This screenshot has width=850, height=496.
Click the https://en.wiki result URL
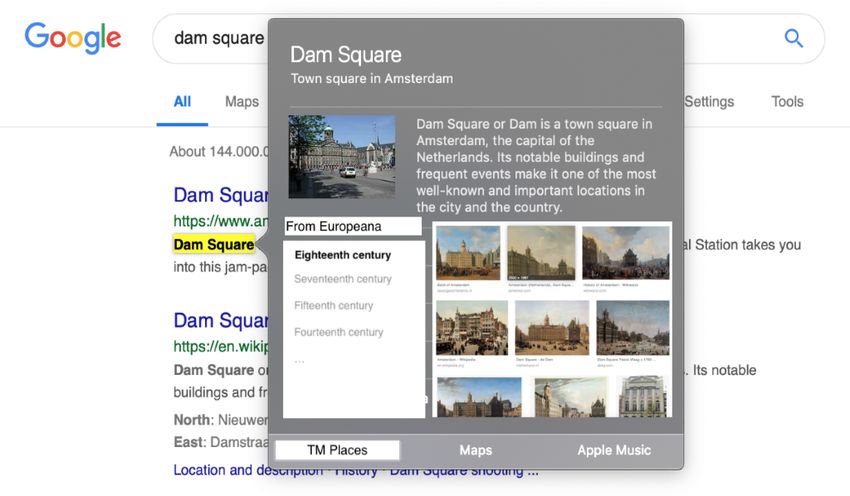coord(221,346)
